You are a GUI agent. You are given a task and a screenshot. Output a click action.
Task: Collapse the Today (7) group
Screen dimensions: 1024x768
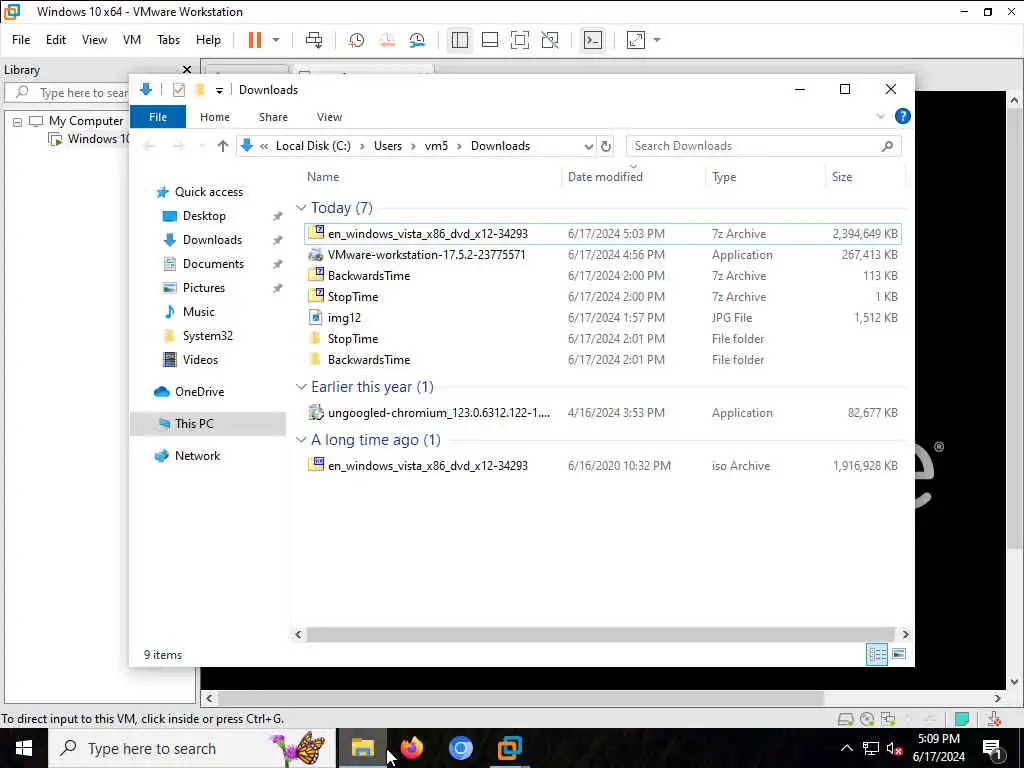[x=301, y=208]
